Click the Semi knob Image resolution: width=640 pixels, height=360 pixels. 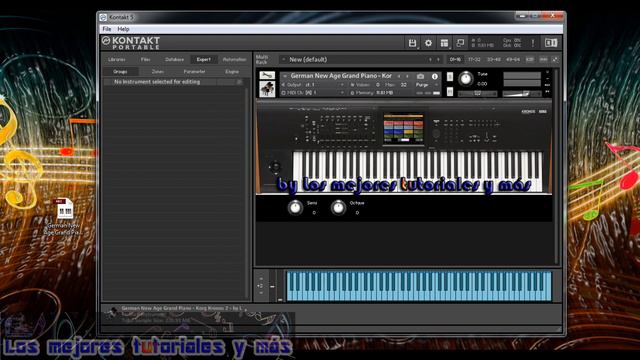(295, 207)
